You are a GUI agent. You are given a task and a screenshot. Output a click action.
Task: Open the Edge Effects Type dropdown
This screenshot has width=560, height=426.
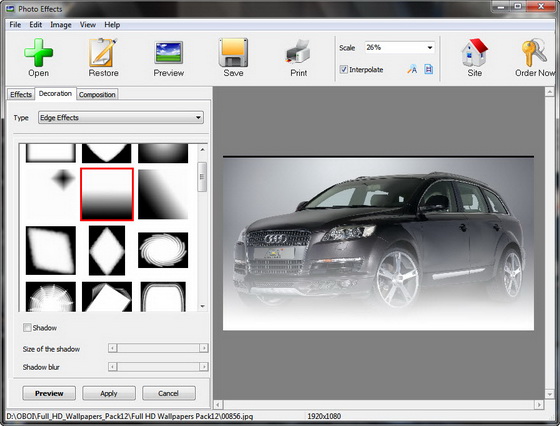coord(121,117)
